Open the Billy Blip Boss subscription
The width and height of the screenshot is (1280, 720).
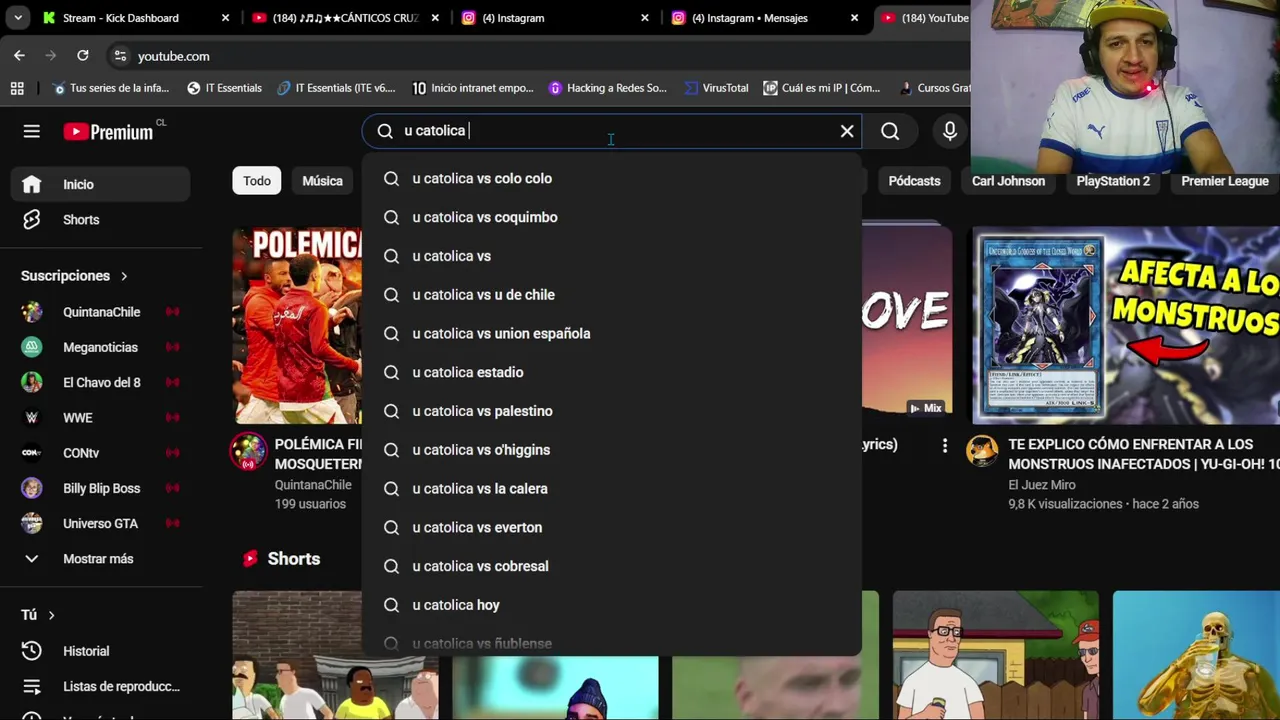[100, 488]
